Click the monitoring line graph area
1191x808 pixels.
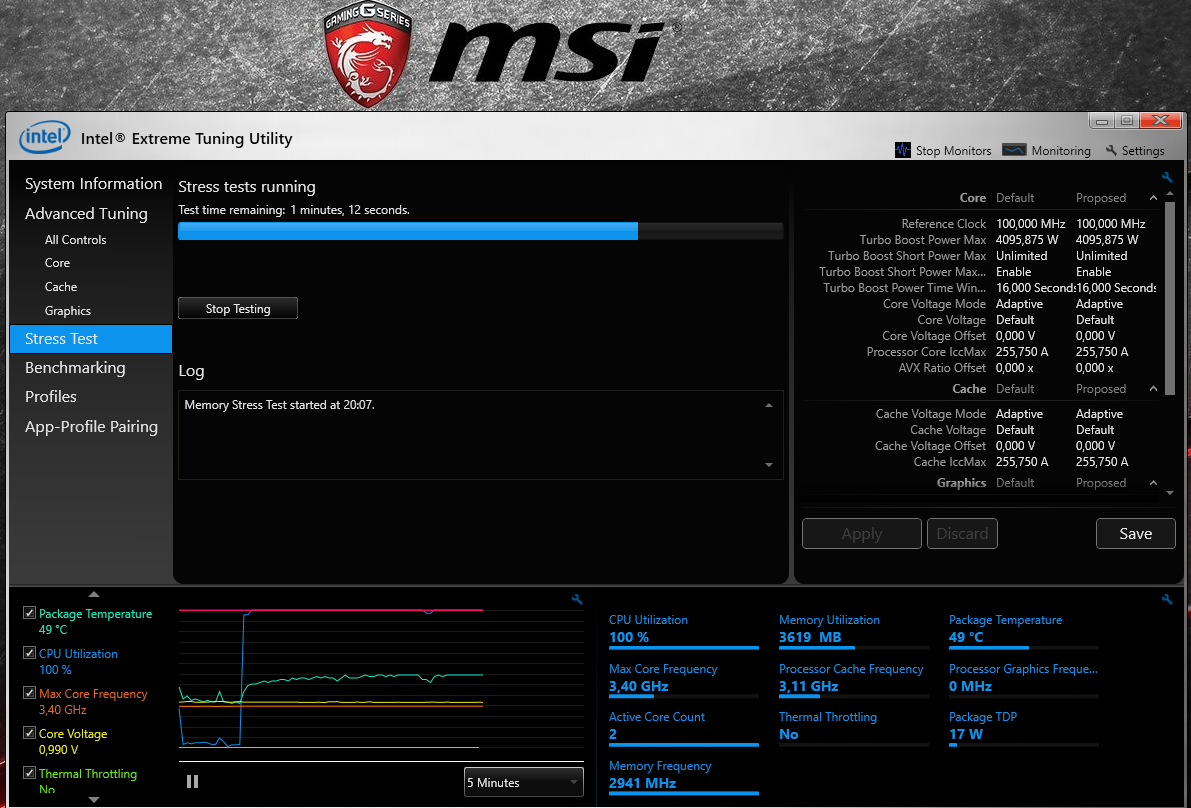coord(381,680)
